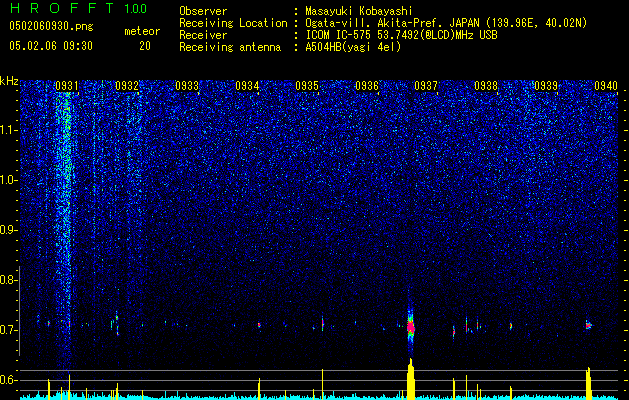629x400 pixels.
Task: Select the file name 0502060930.png
Action: tap(51, 26)
